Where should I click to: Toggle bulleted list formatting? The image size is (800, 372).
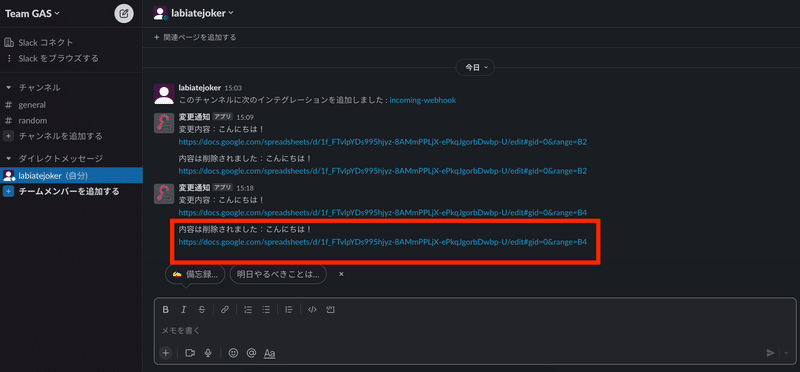[x=266, y=309]
